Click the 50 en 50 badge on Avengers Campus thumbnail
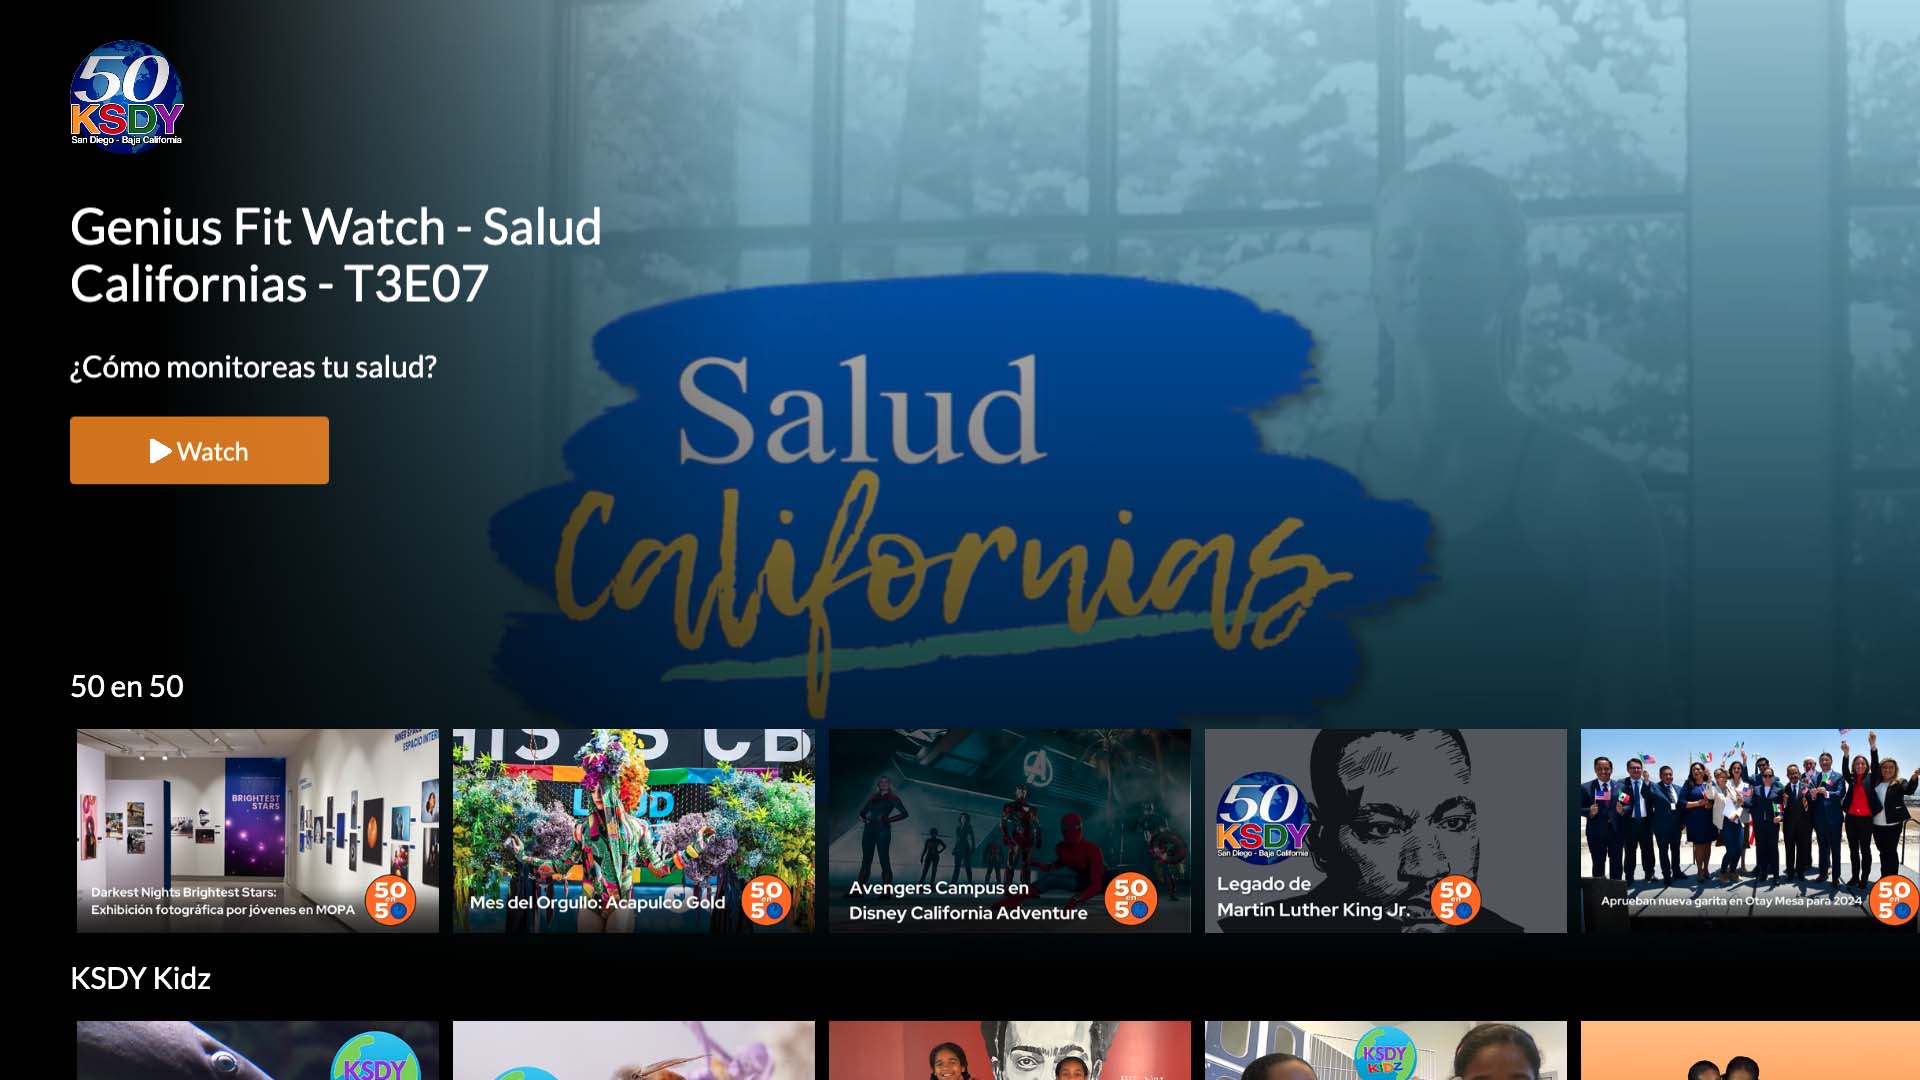1920x1080 pixels. [x=1131, y=898]
